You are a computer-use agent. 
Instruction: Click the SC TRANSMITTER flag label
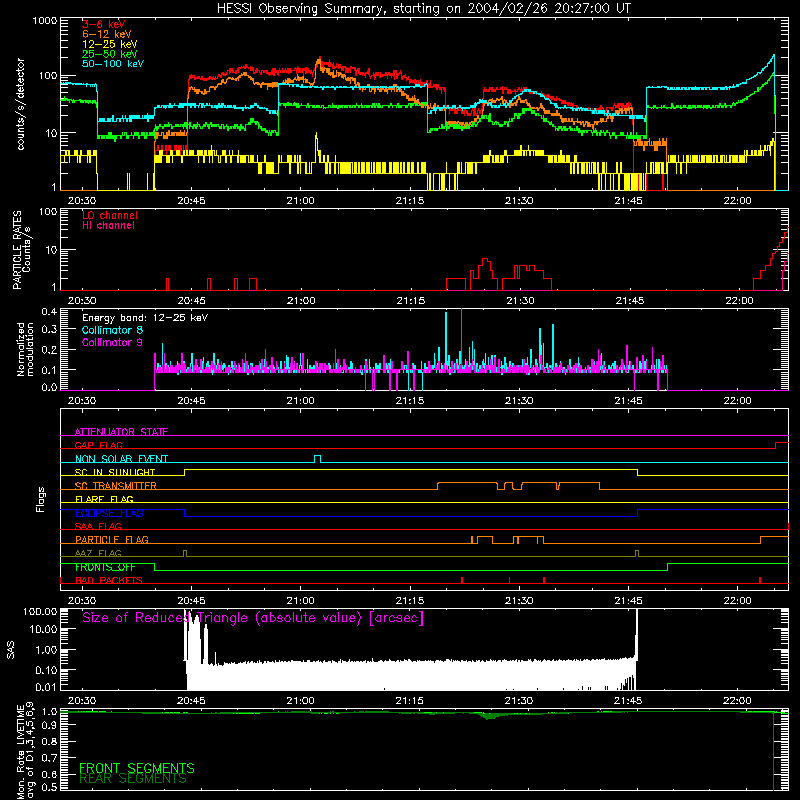[x=115, y=485]
